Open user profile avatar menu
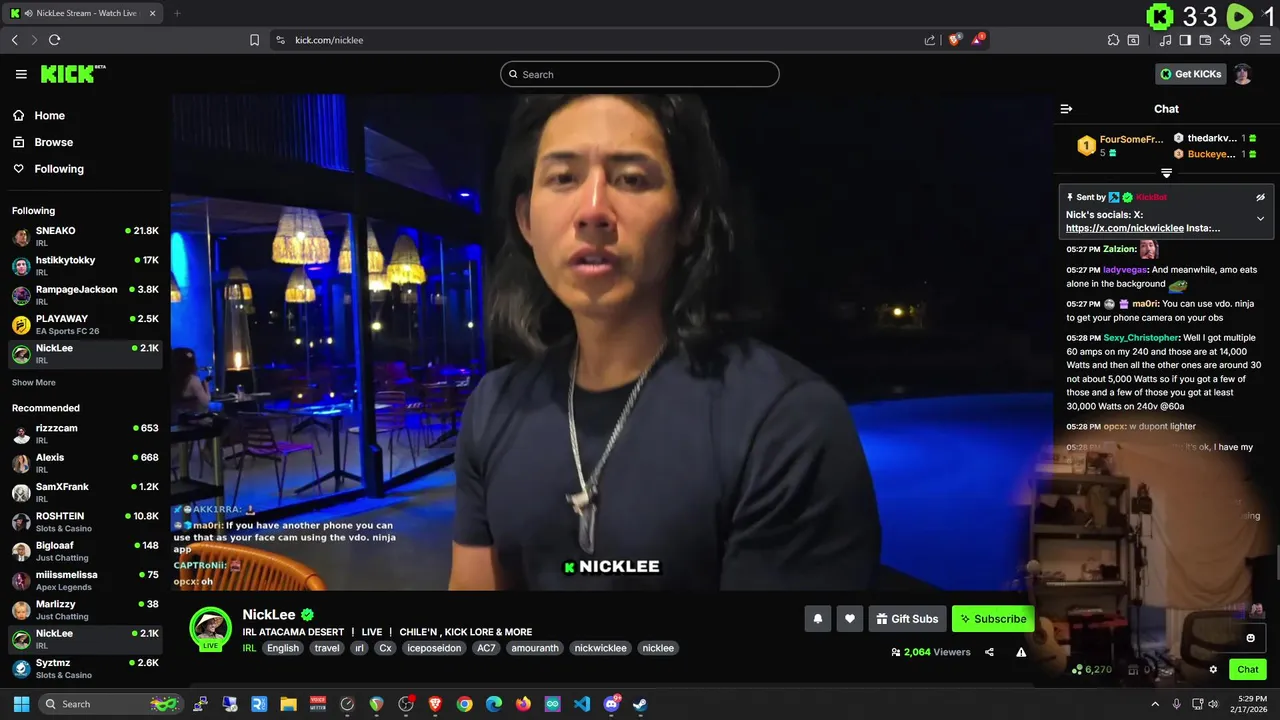The width and height of the screenshot is (1280, 720). (x=1243, y=74)
